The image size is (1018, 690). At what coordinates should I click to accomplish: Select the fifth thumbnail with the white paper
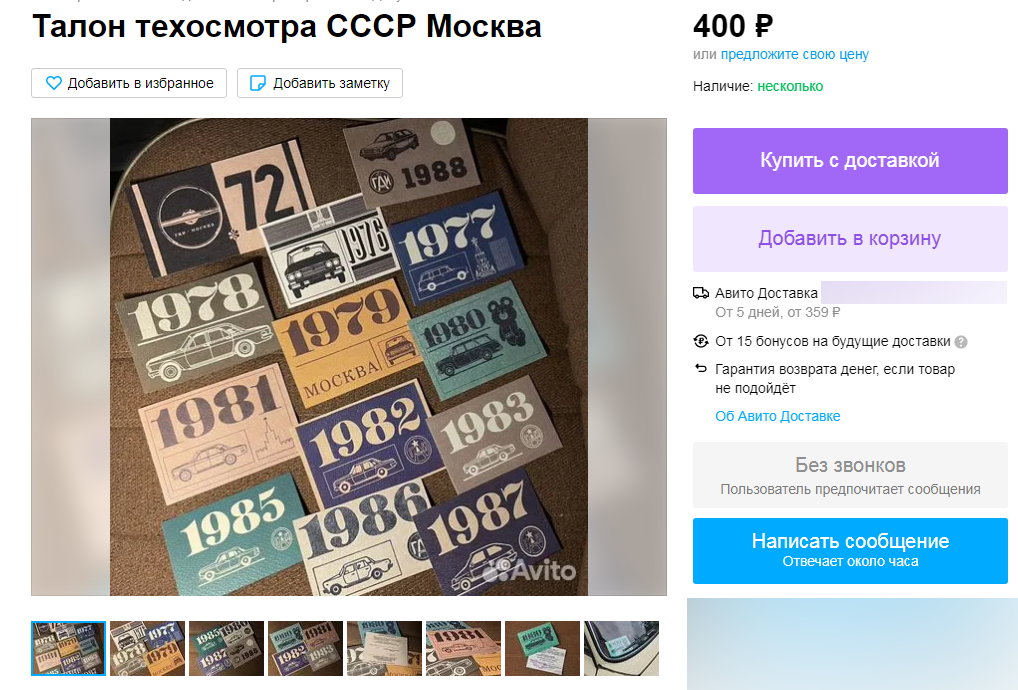(384, 648)
